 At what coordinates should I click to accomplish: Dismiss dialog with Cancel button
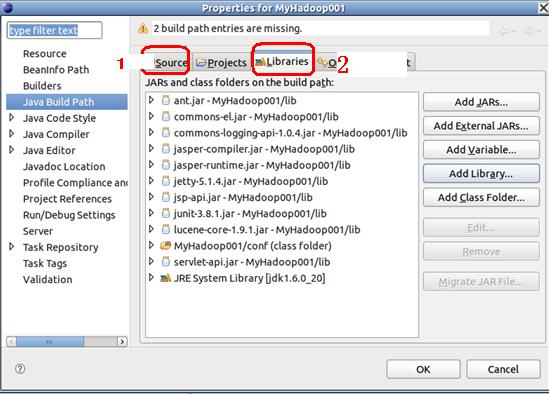(x=503, y=369)
